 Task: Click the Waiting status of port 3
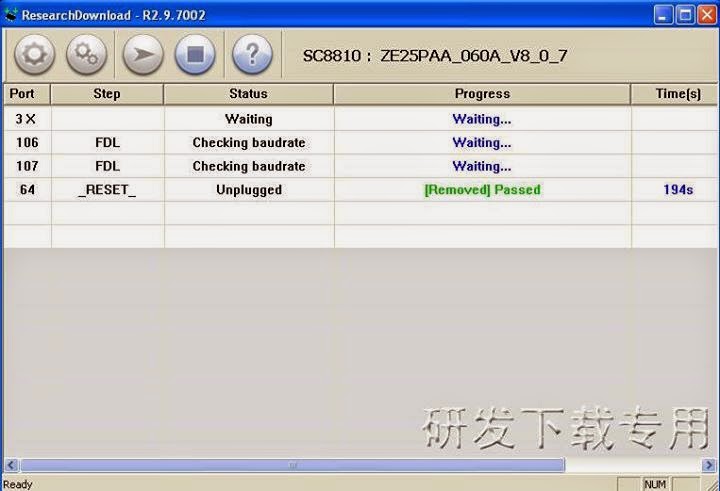pos(249,119)
